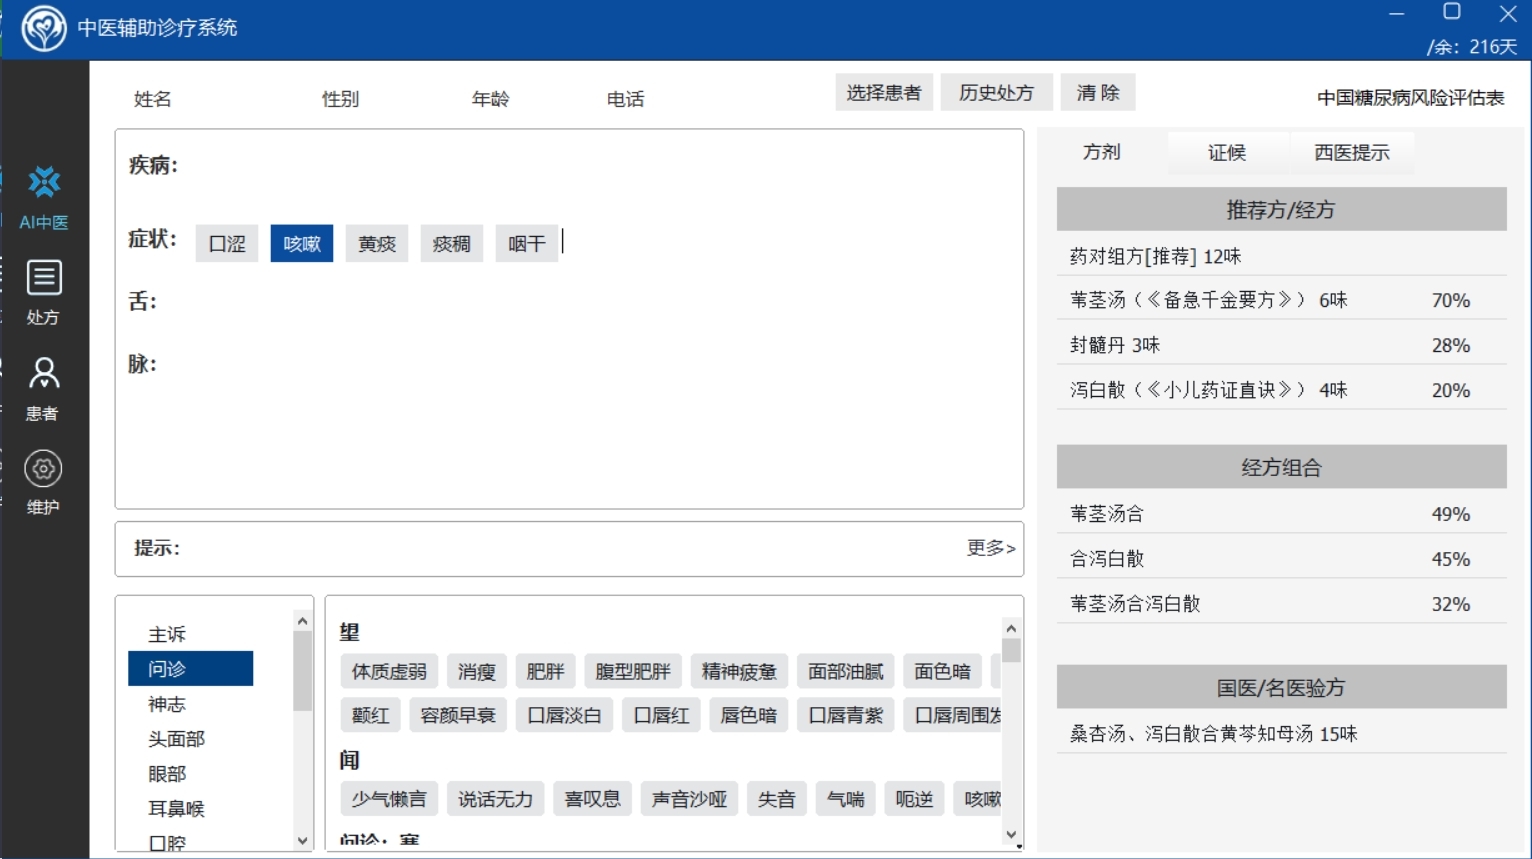The width and height of the screenshot is (1532, 859).
Task: Toggle the 口涩 symptom tag
Action: [227, 244]
